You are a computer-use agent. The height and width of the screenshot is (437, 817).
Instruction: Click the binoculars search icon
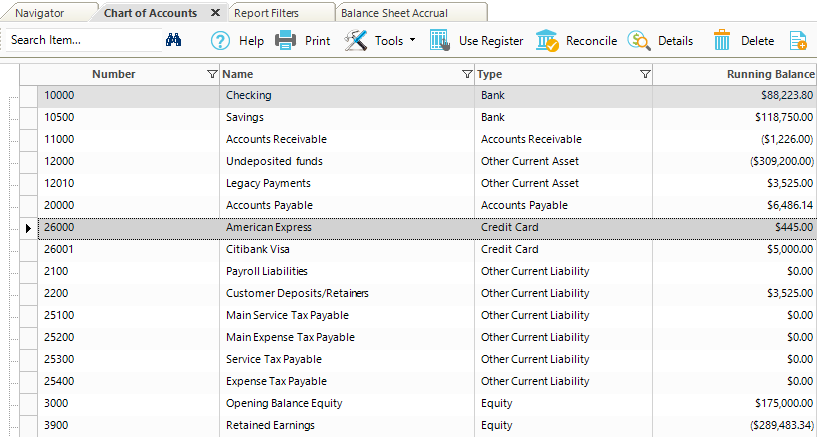[173, 40]
